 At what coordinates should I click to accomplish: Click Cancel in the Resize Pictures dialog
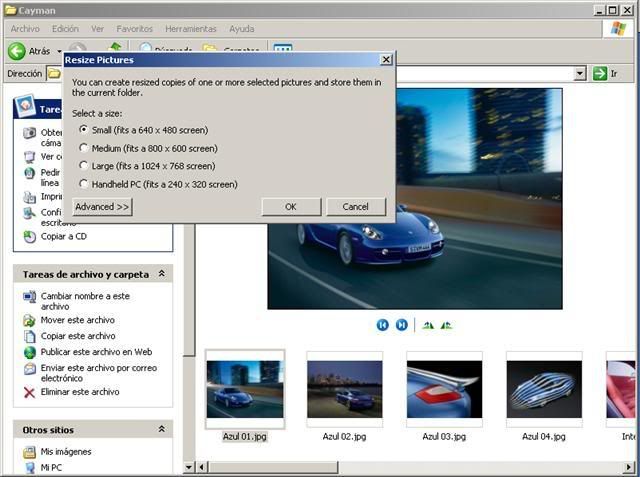tap(356, 207)
